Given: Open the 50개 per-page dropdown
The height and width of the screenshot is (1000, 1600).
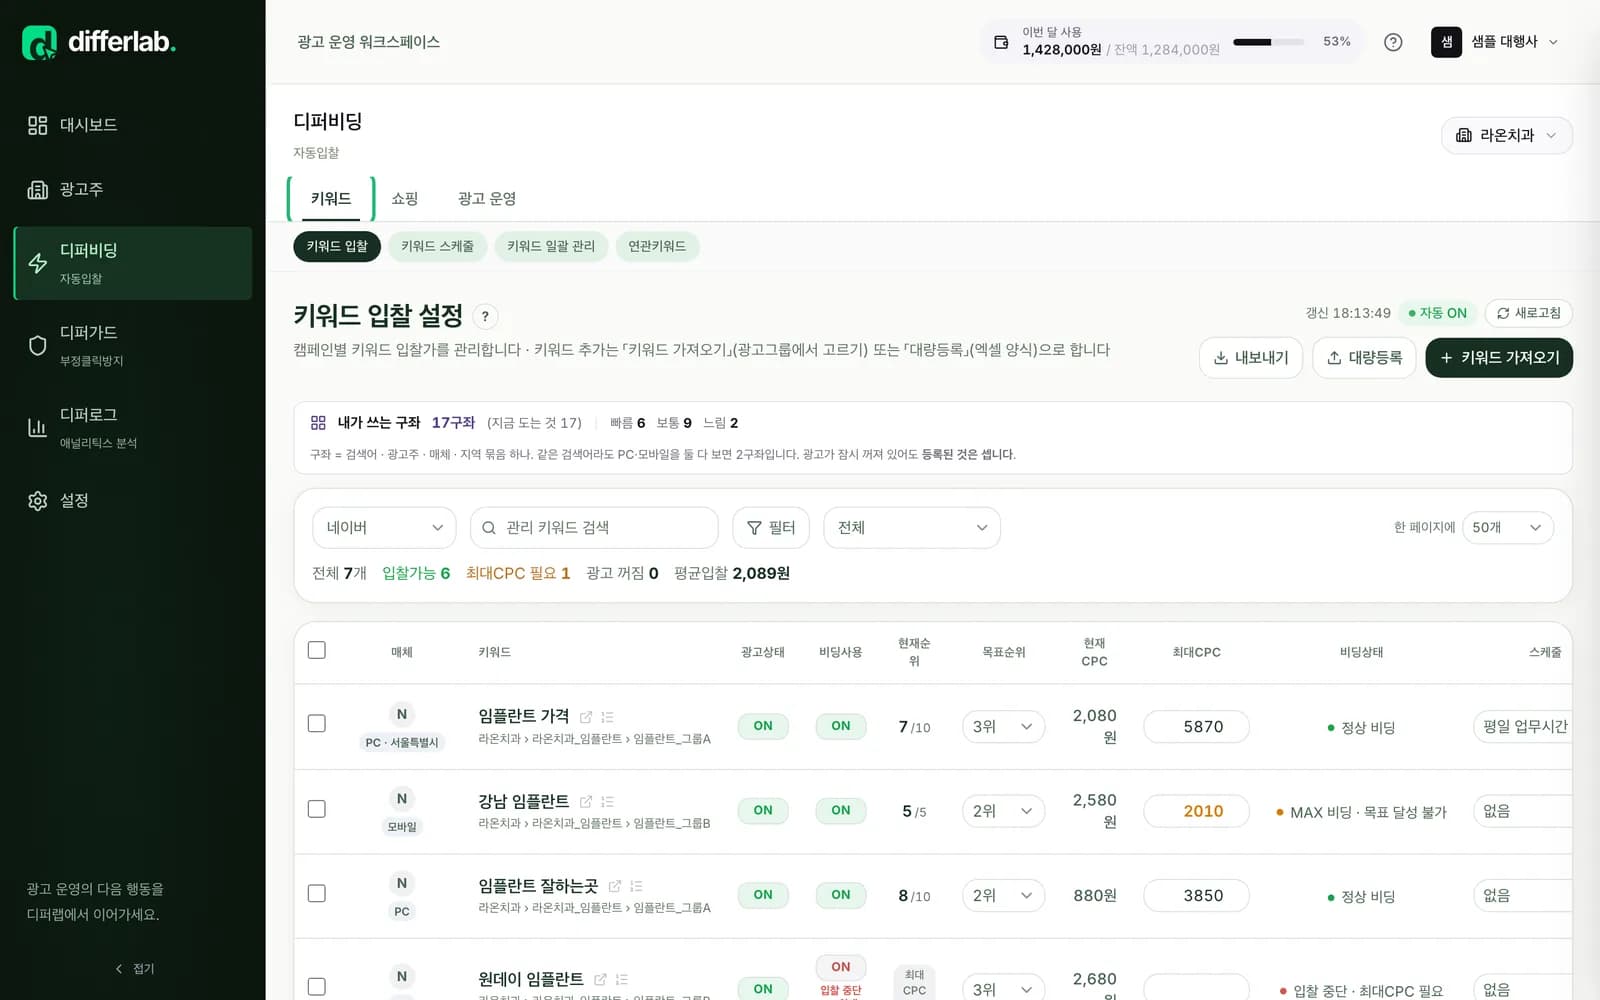Looking at the screenshot, I should (x=1507, y=527).
